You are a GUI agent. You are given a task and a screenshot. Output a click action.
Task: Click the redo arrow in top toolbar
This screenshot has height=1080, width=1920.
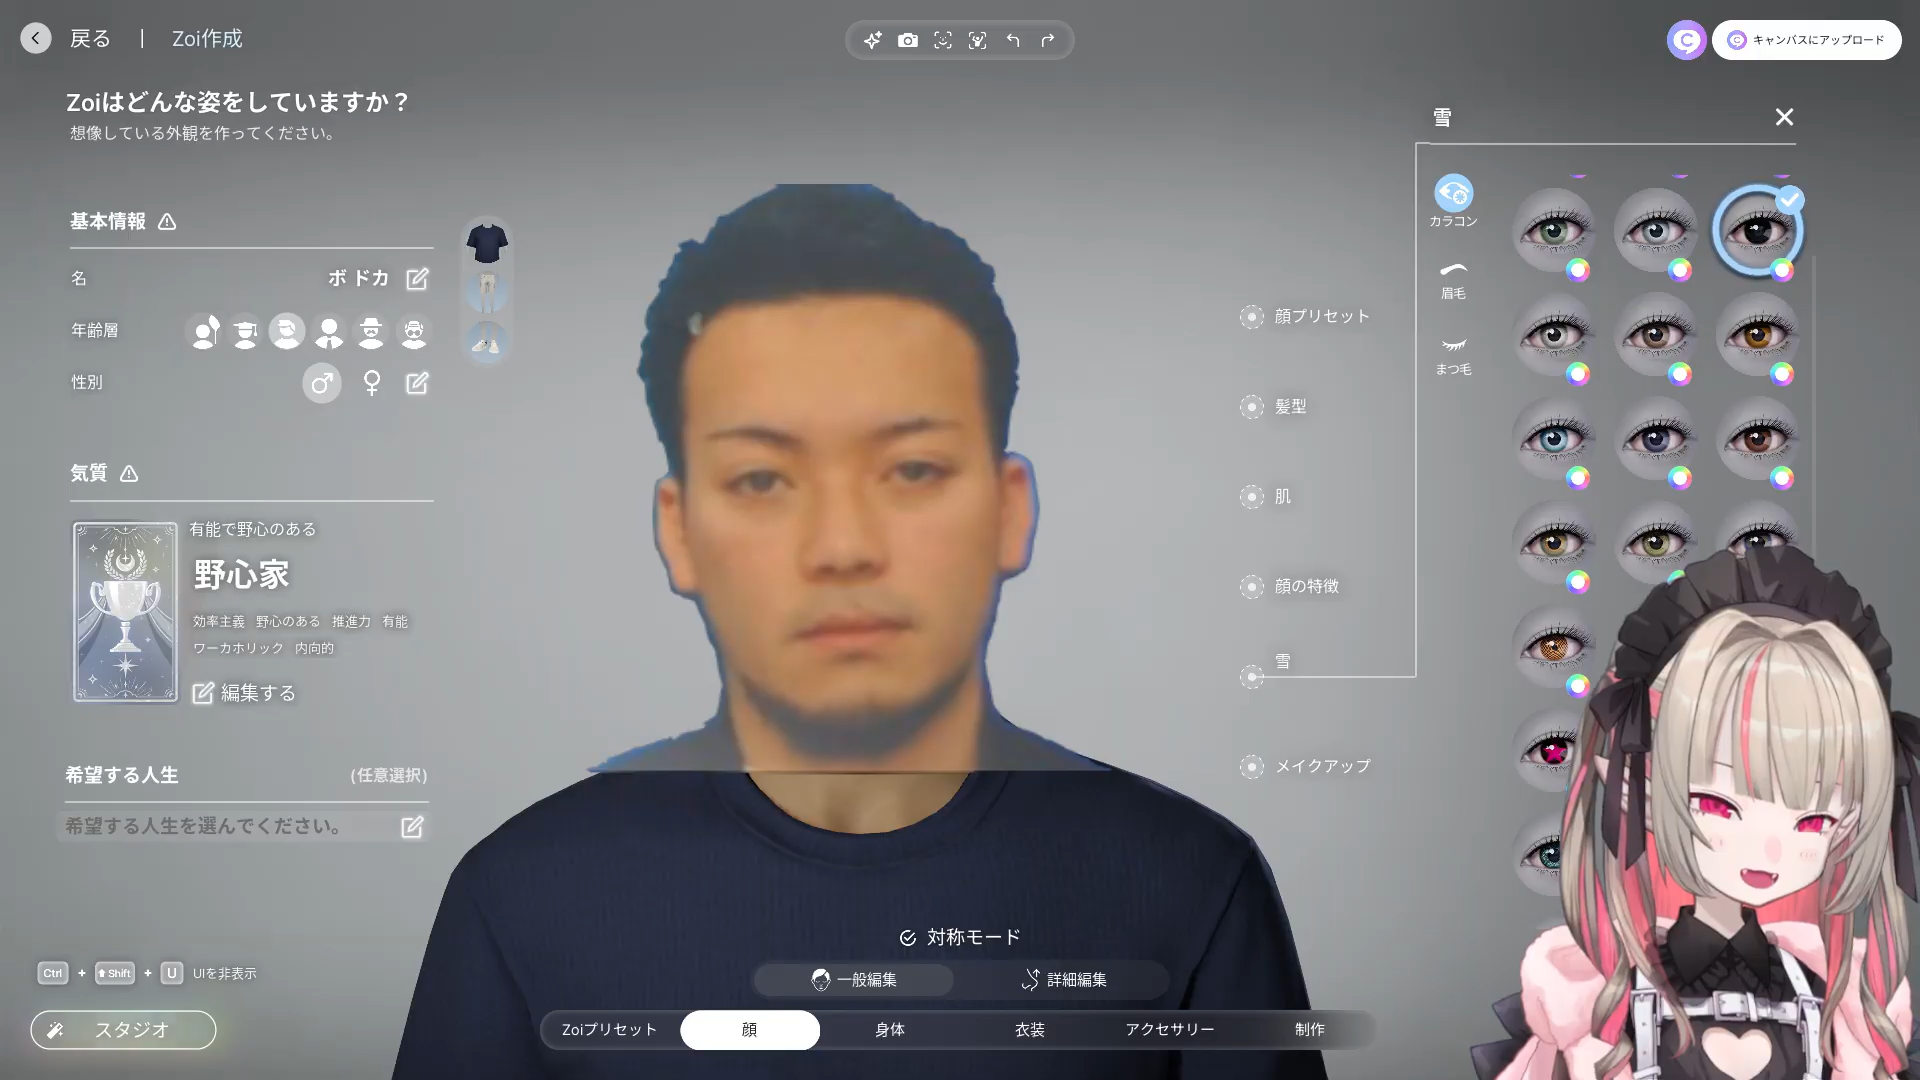coord(1048,40)
